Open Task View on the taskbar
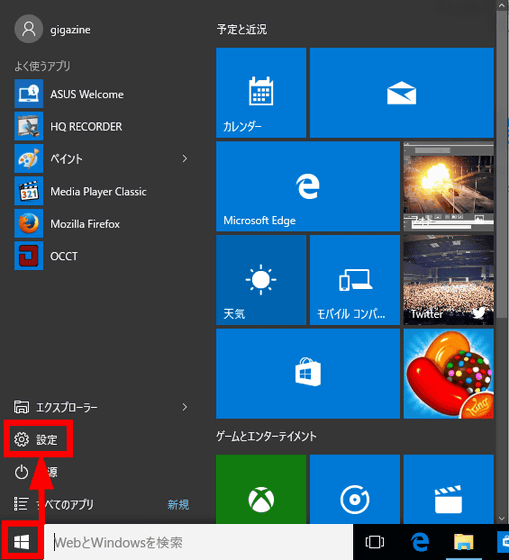Viewport: 509px width, 560px height. tap(375, 542)
